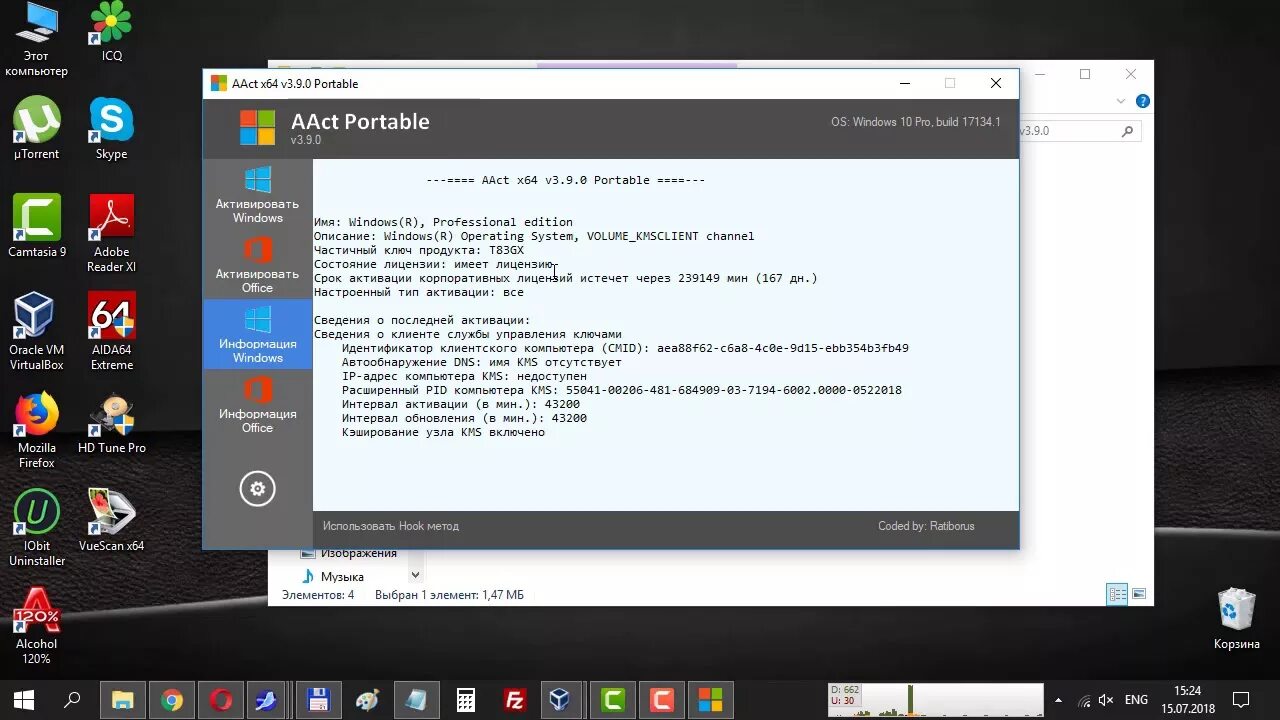Switch Explorer to large icons view
Viewport: 1280px width, 720px height.
point(1138,595)
